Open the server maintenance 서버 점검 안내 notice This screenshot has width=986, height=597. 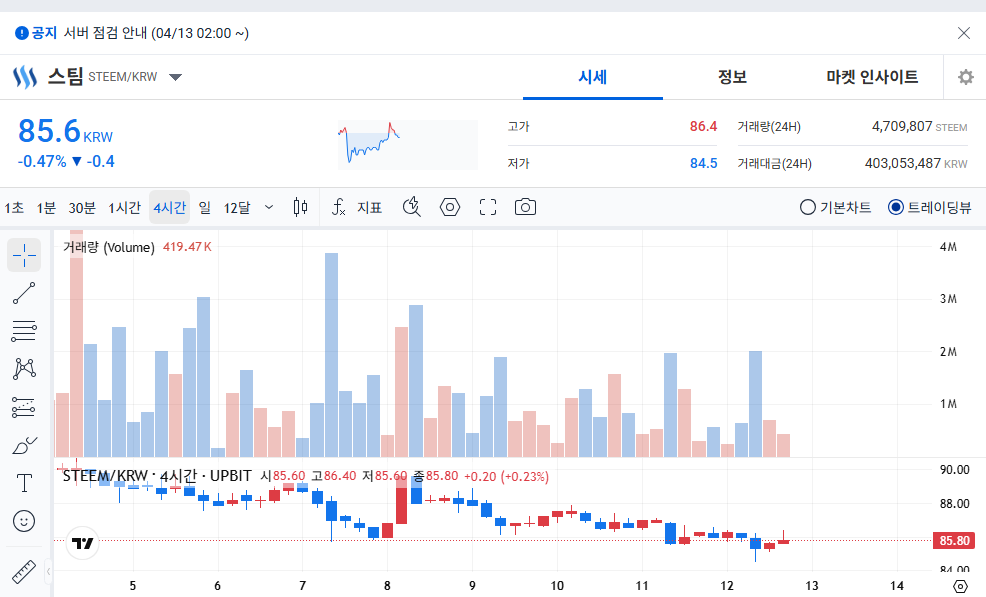156,33
